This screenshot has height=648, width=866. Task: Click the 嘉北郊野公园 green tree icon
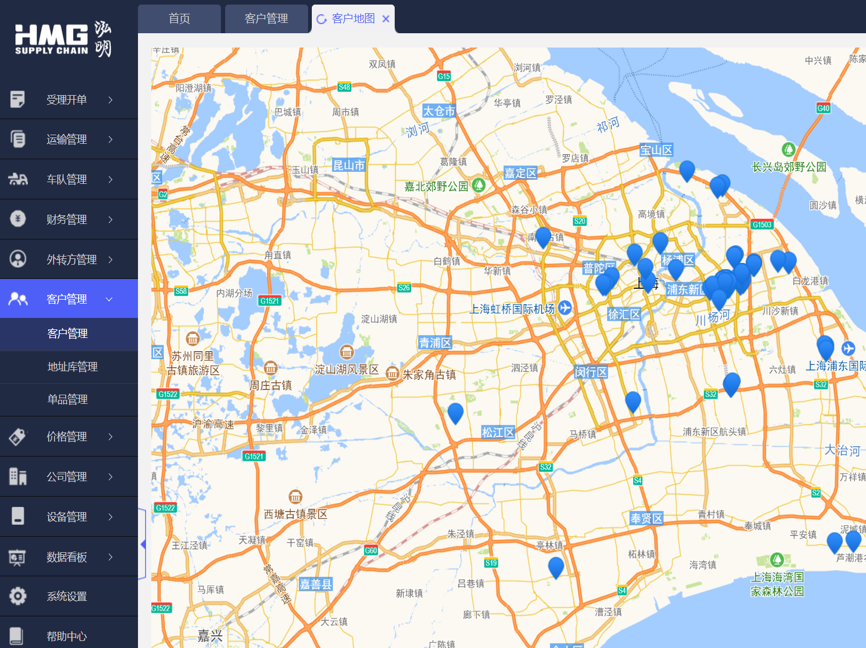(479, 185)
